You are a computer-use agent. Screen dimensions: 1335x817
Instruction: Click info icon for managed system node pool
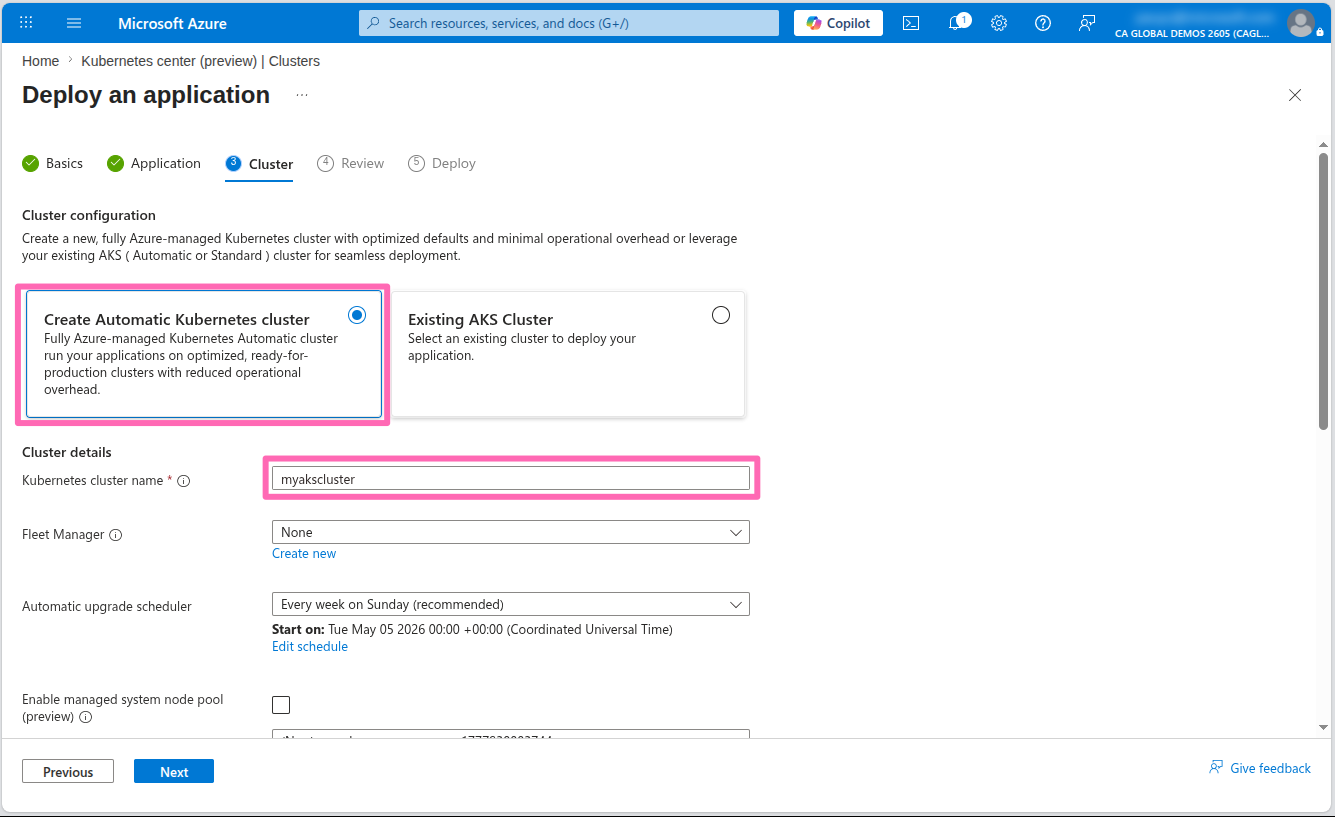85,717
